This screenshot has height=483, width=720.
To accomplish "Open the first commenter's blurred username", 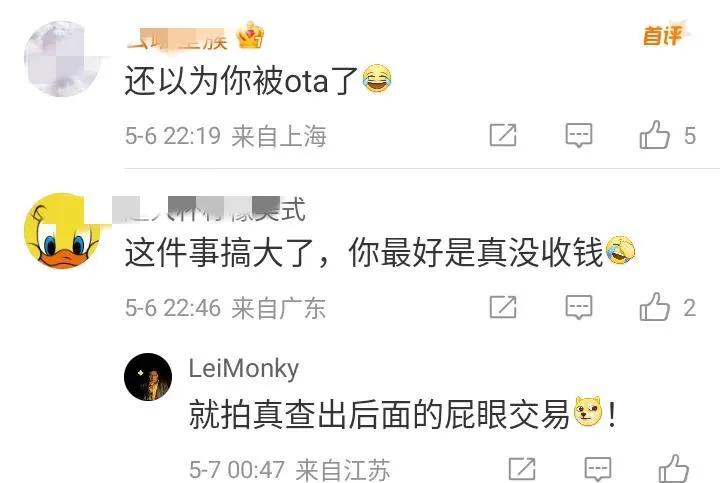I will click(177, 39).
